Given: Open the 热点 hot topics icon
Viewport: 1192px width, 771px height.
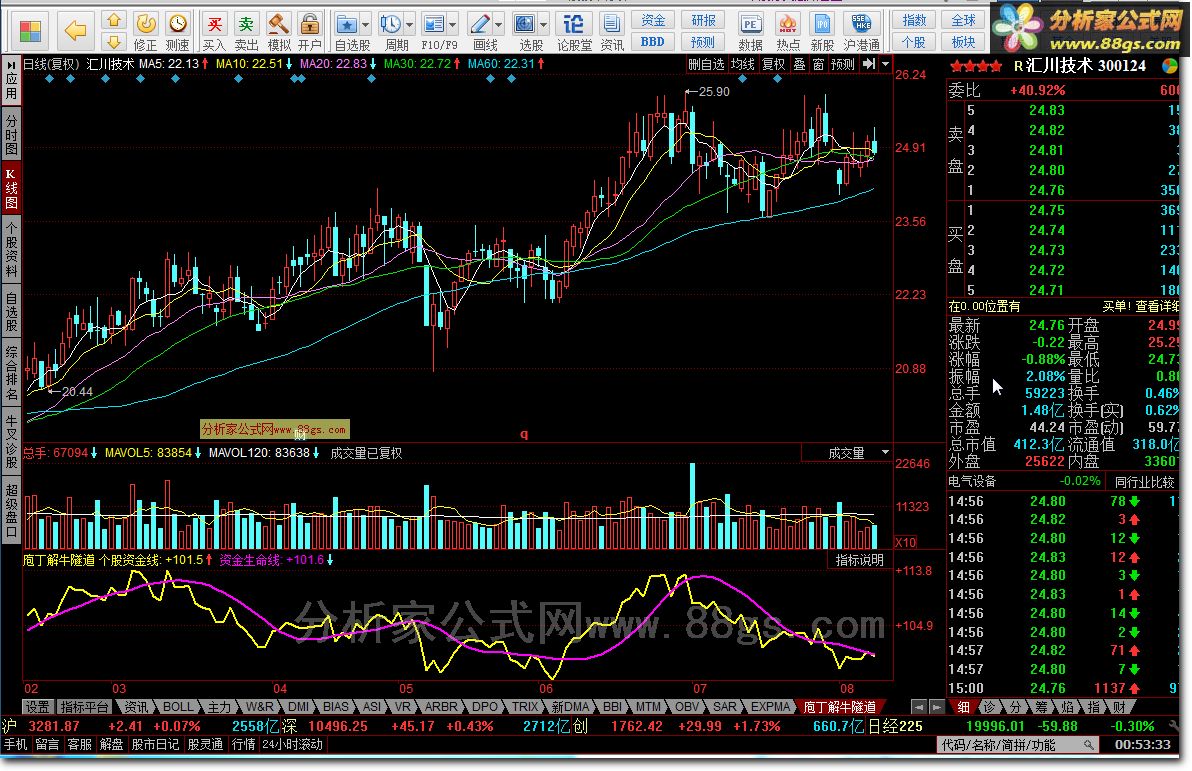Looking at the screenshot, I should 788,32.
